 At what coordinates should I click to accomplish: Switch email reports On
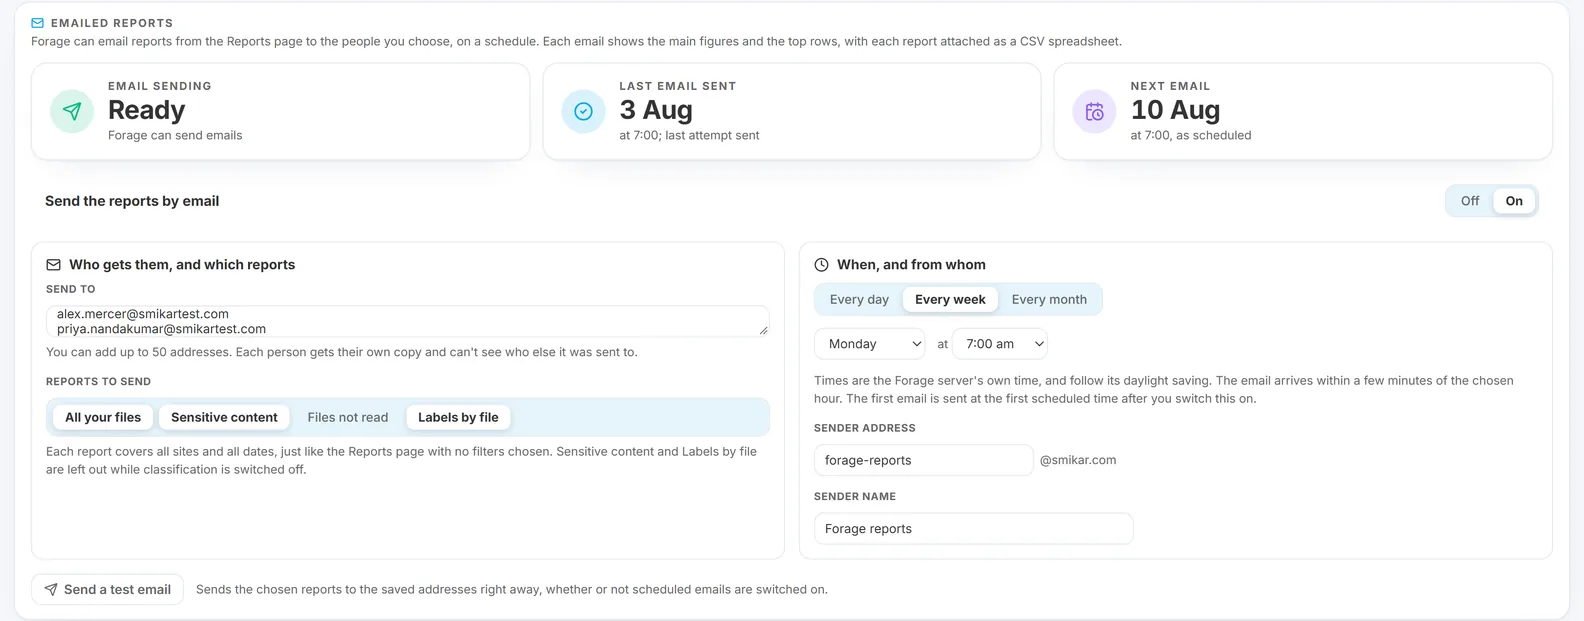[x=1514, y=201]
